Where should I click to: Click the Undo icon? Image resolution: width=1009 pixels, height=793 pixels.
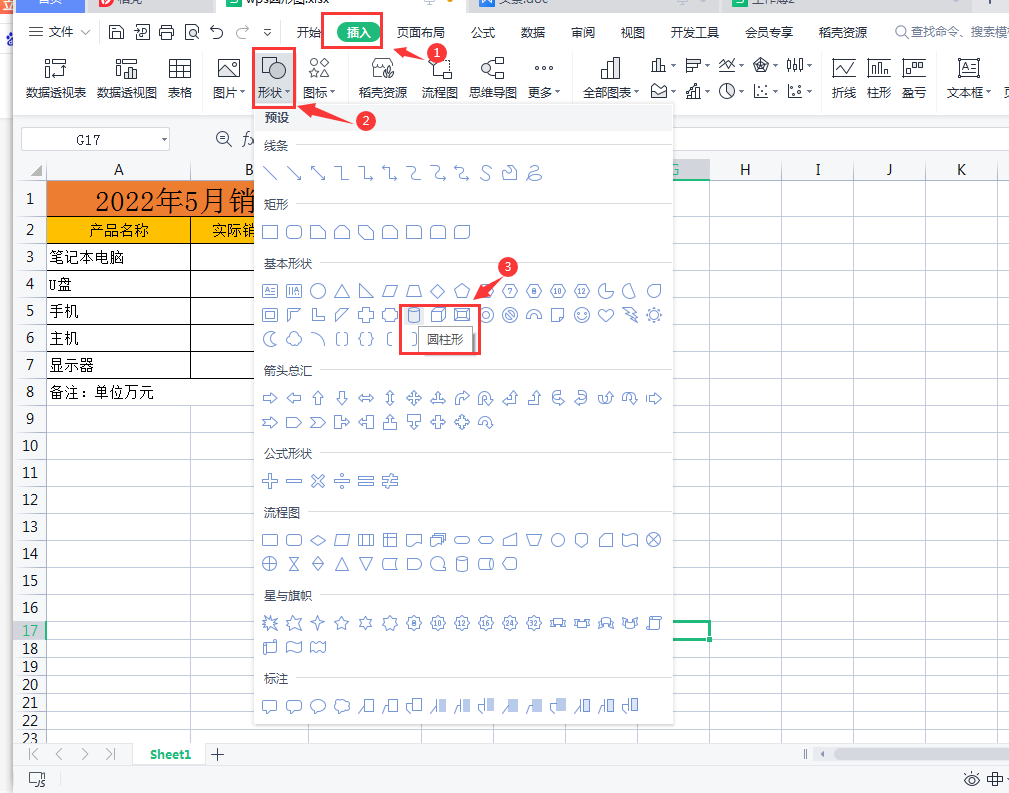tap(217, 32)
